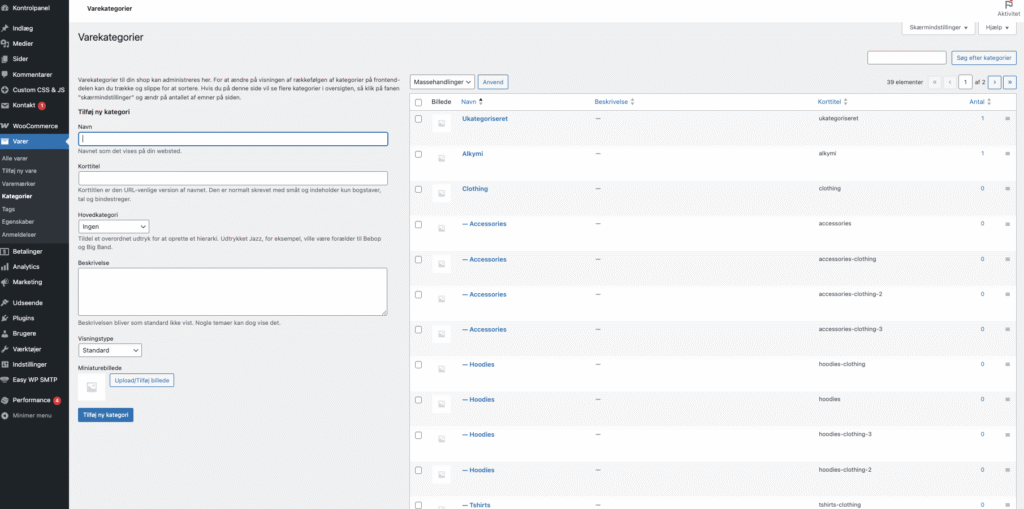Open the Massehandlinger dropdown
The image size is (1024, 509).
click(x=442, y=82)
